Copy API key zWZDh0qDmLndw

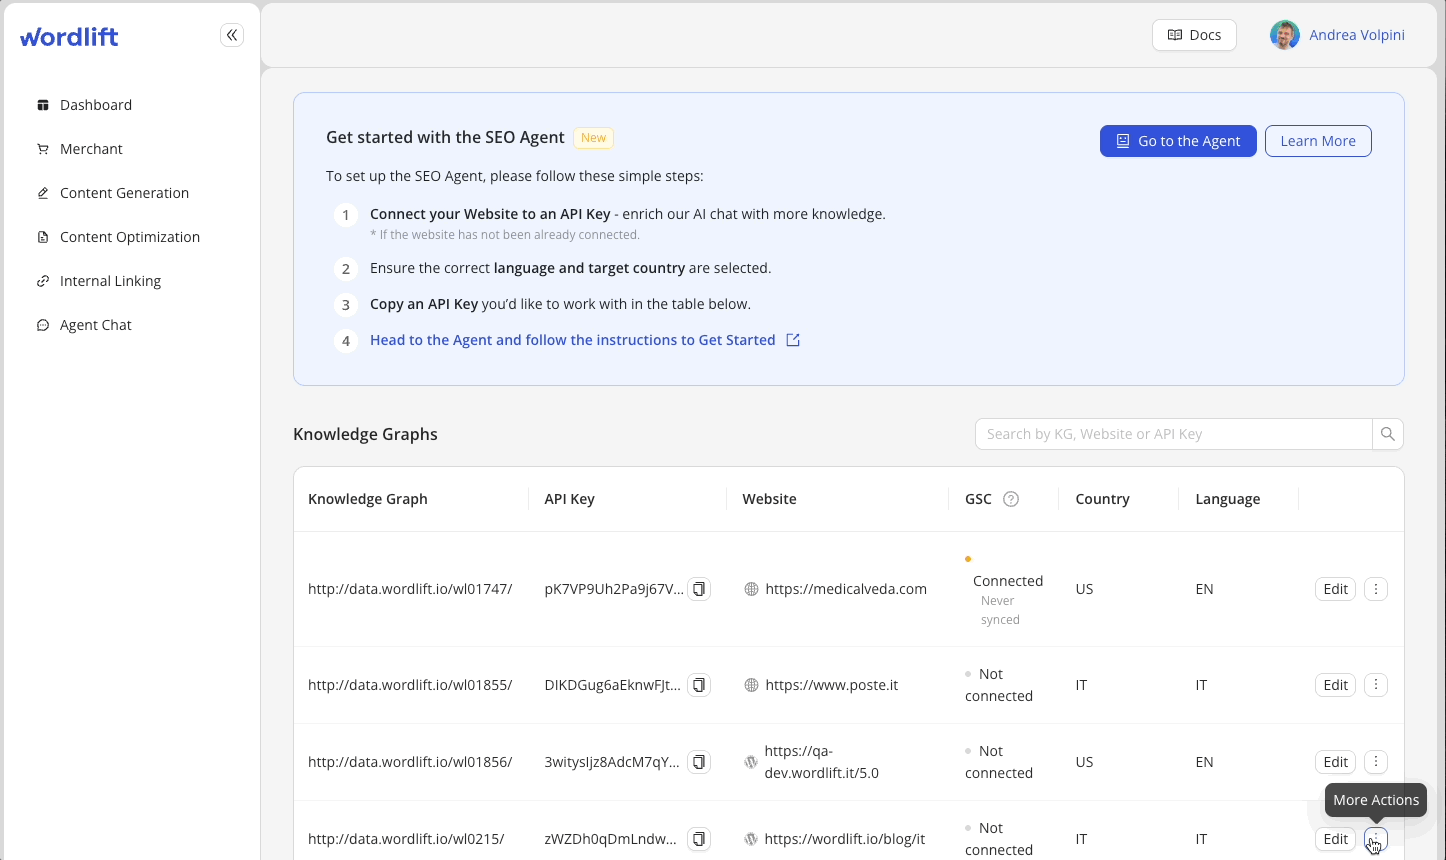coord(700,839)
